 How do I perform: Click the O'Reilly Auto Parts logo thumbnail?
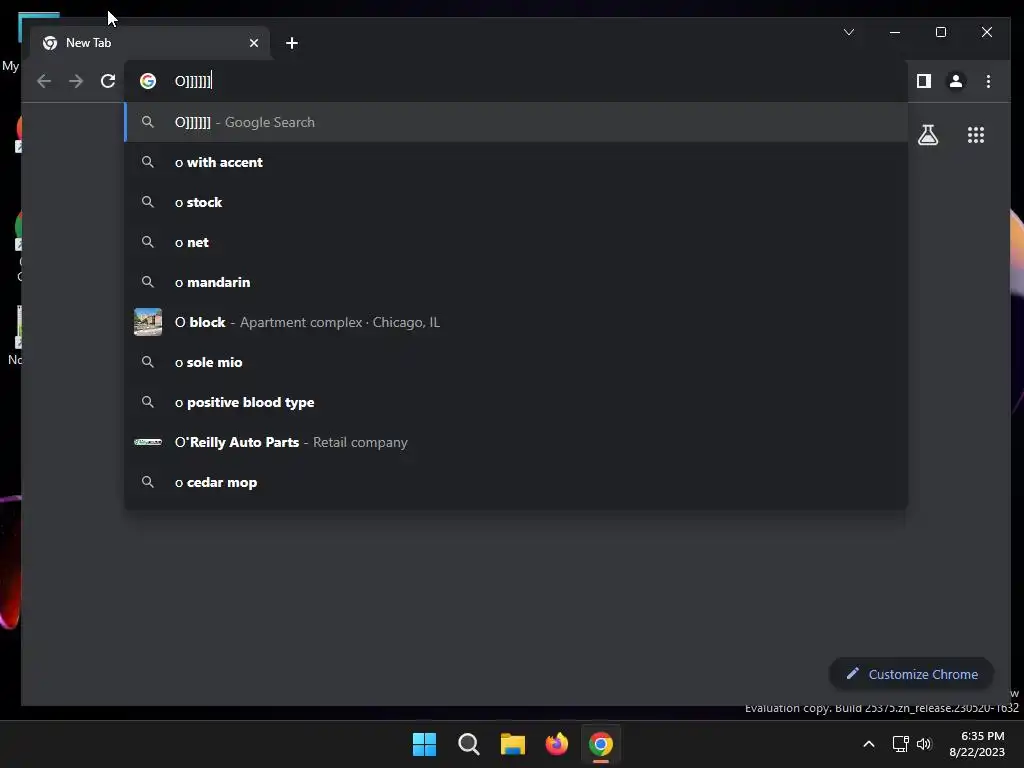coord(148,442)
